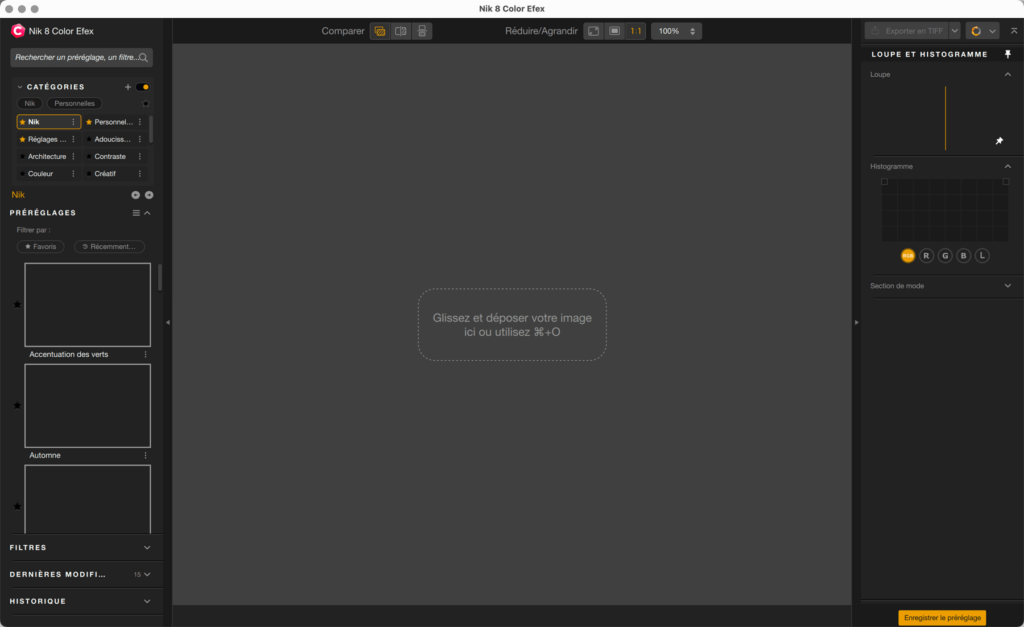1024x627 pixels.
Task: Toggle shadow clipping indicator in histogram
Action: [x=884, y=182]
